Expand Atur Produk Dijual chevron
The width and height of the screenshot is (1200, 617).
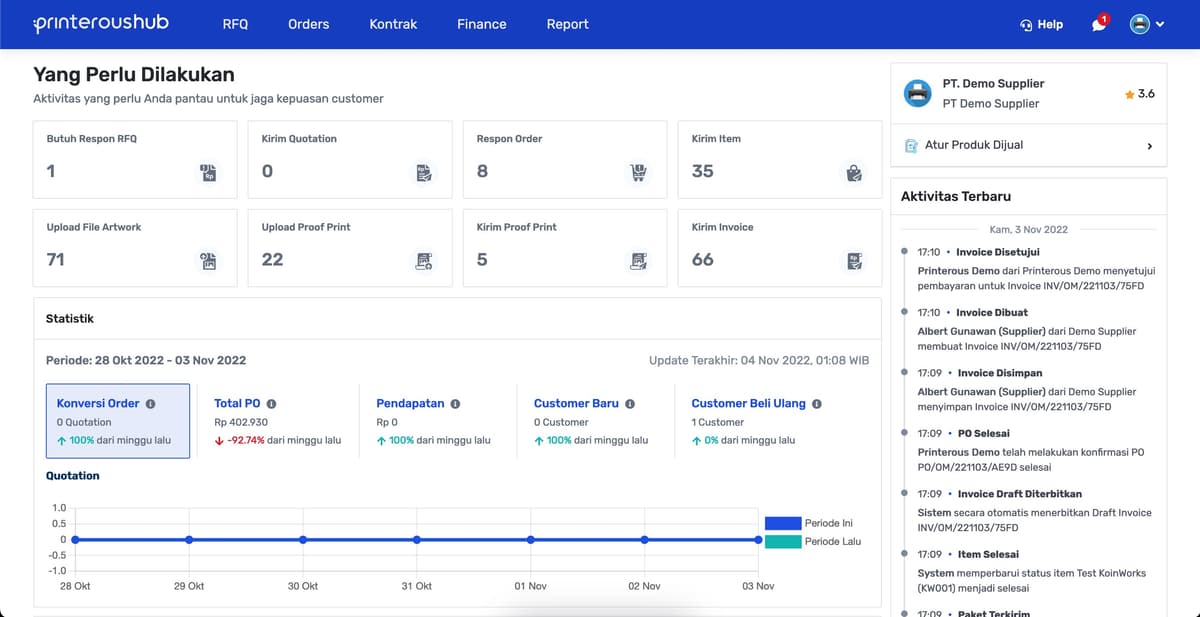coord(1149,146)
